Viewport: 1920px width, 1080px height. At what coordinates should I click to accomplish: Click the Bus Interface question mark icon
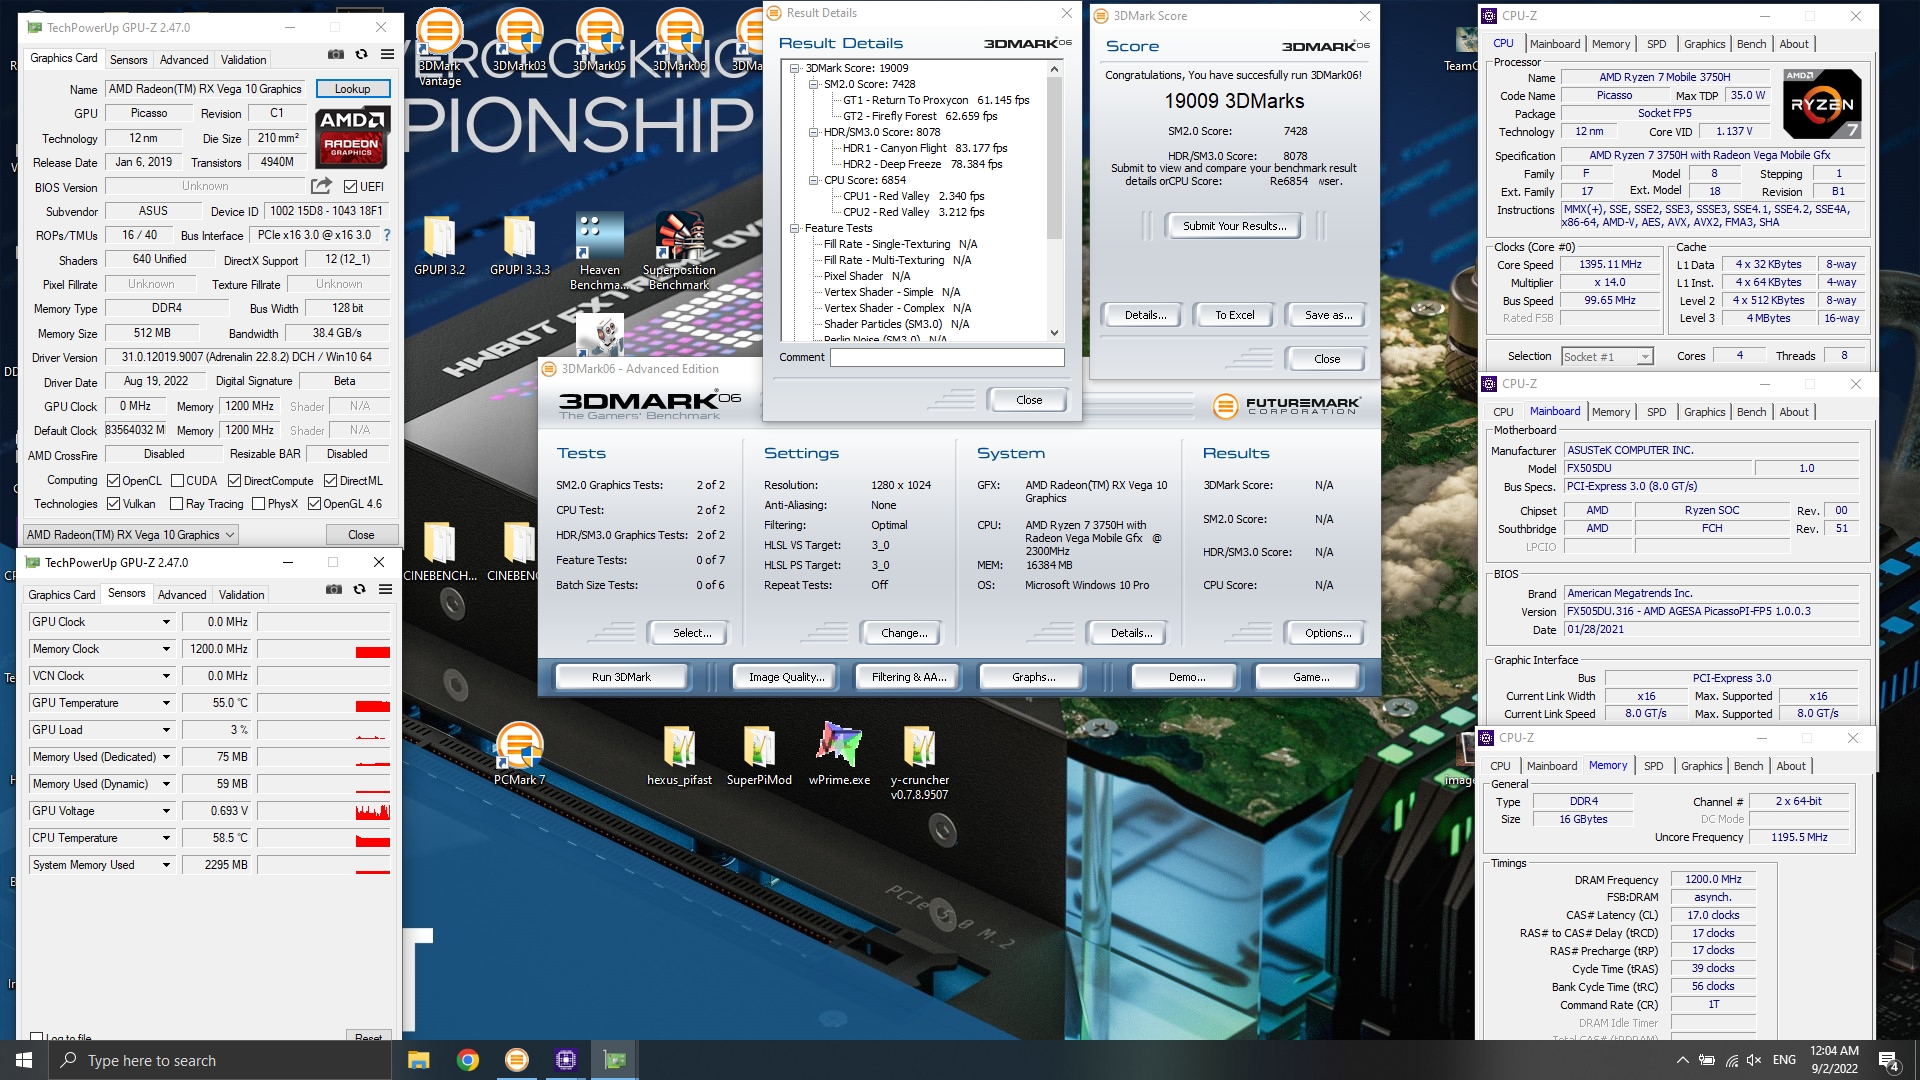[x=387, y=235]
